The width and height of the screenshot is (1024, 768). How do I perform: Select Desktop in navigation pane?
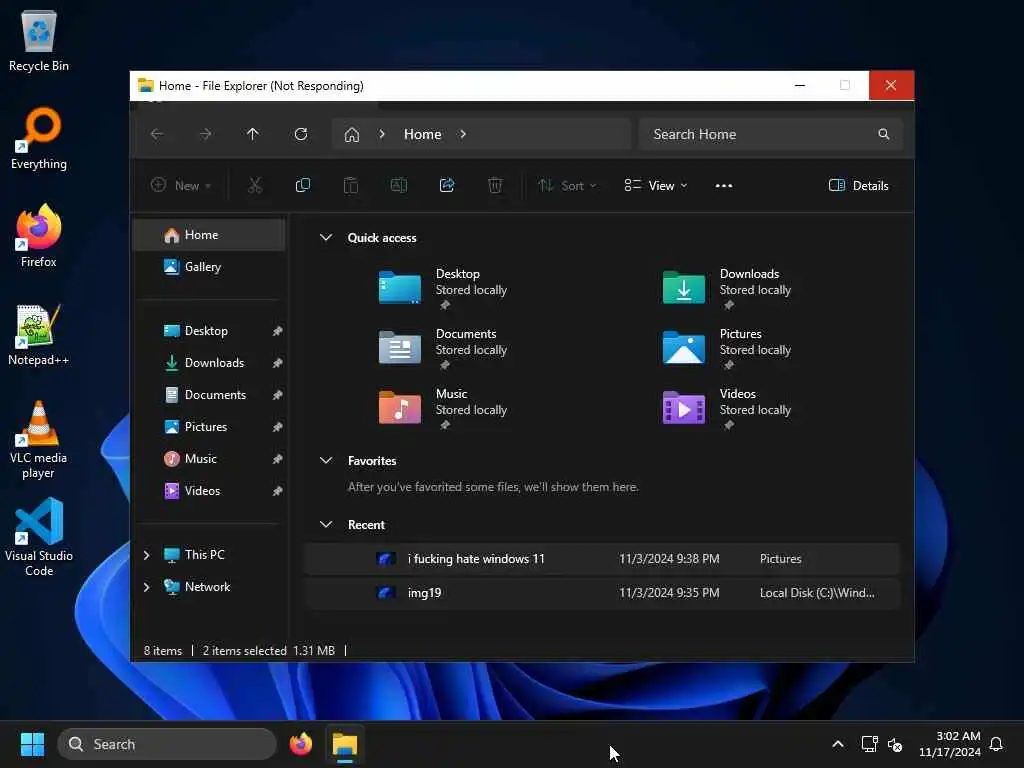(x=209, y=331)
